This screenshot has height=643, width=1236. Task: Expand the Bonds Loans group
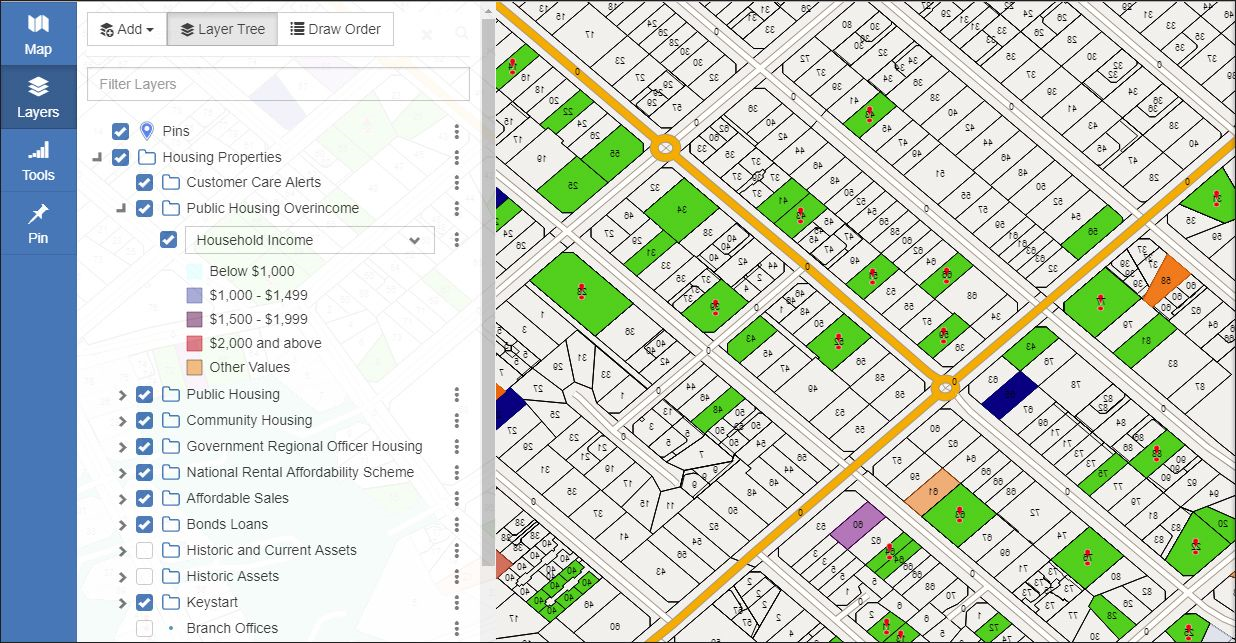122,524
